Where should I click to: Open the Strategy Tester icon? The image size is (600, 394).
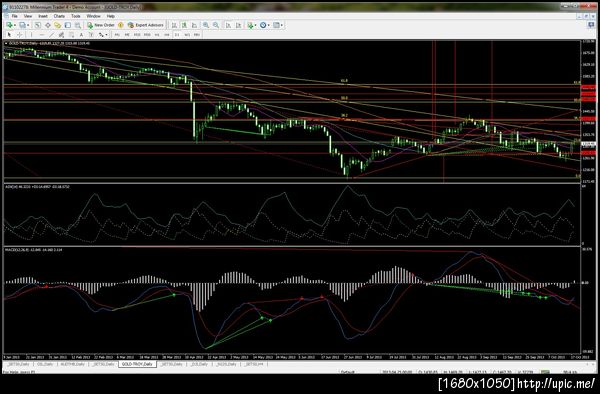78,25
